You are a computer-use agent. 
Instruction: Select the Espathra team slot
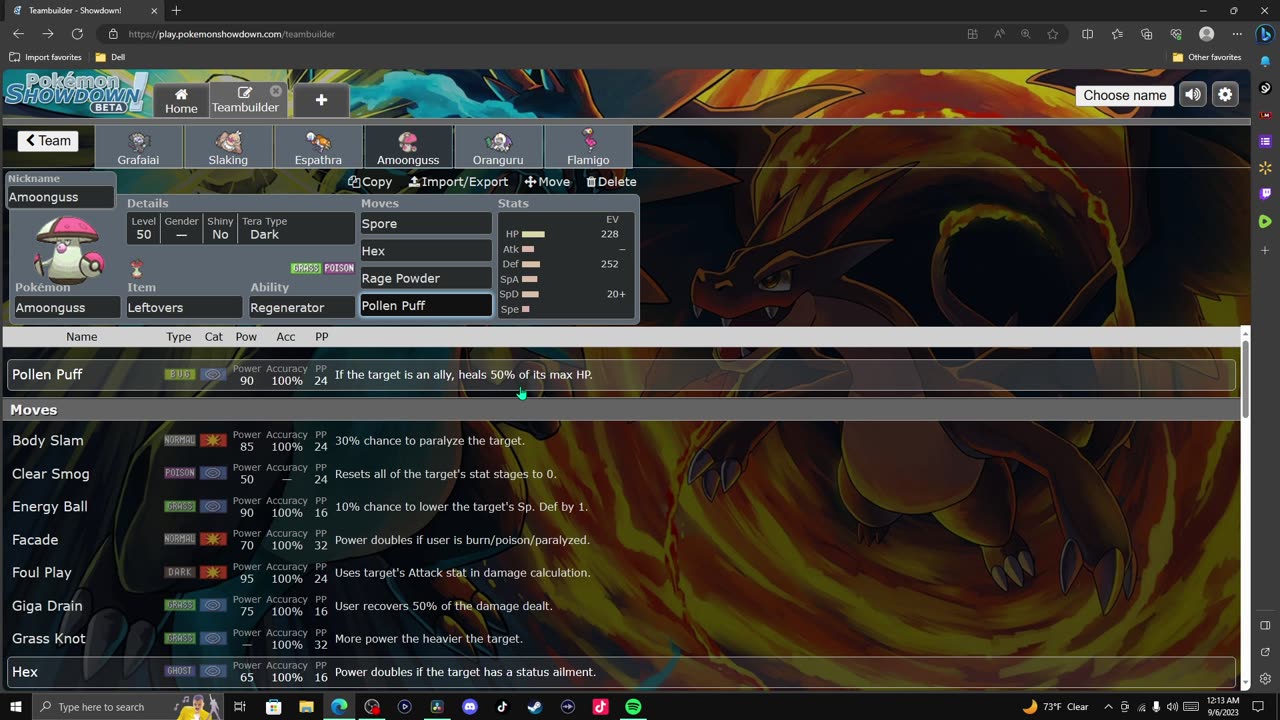click(318, 148)
